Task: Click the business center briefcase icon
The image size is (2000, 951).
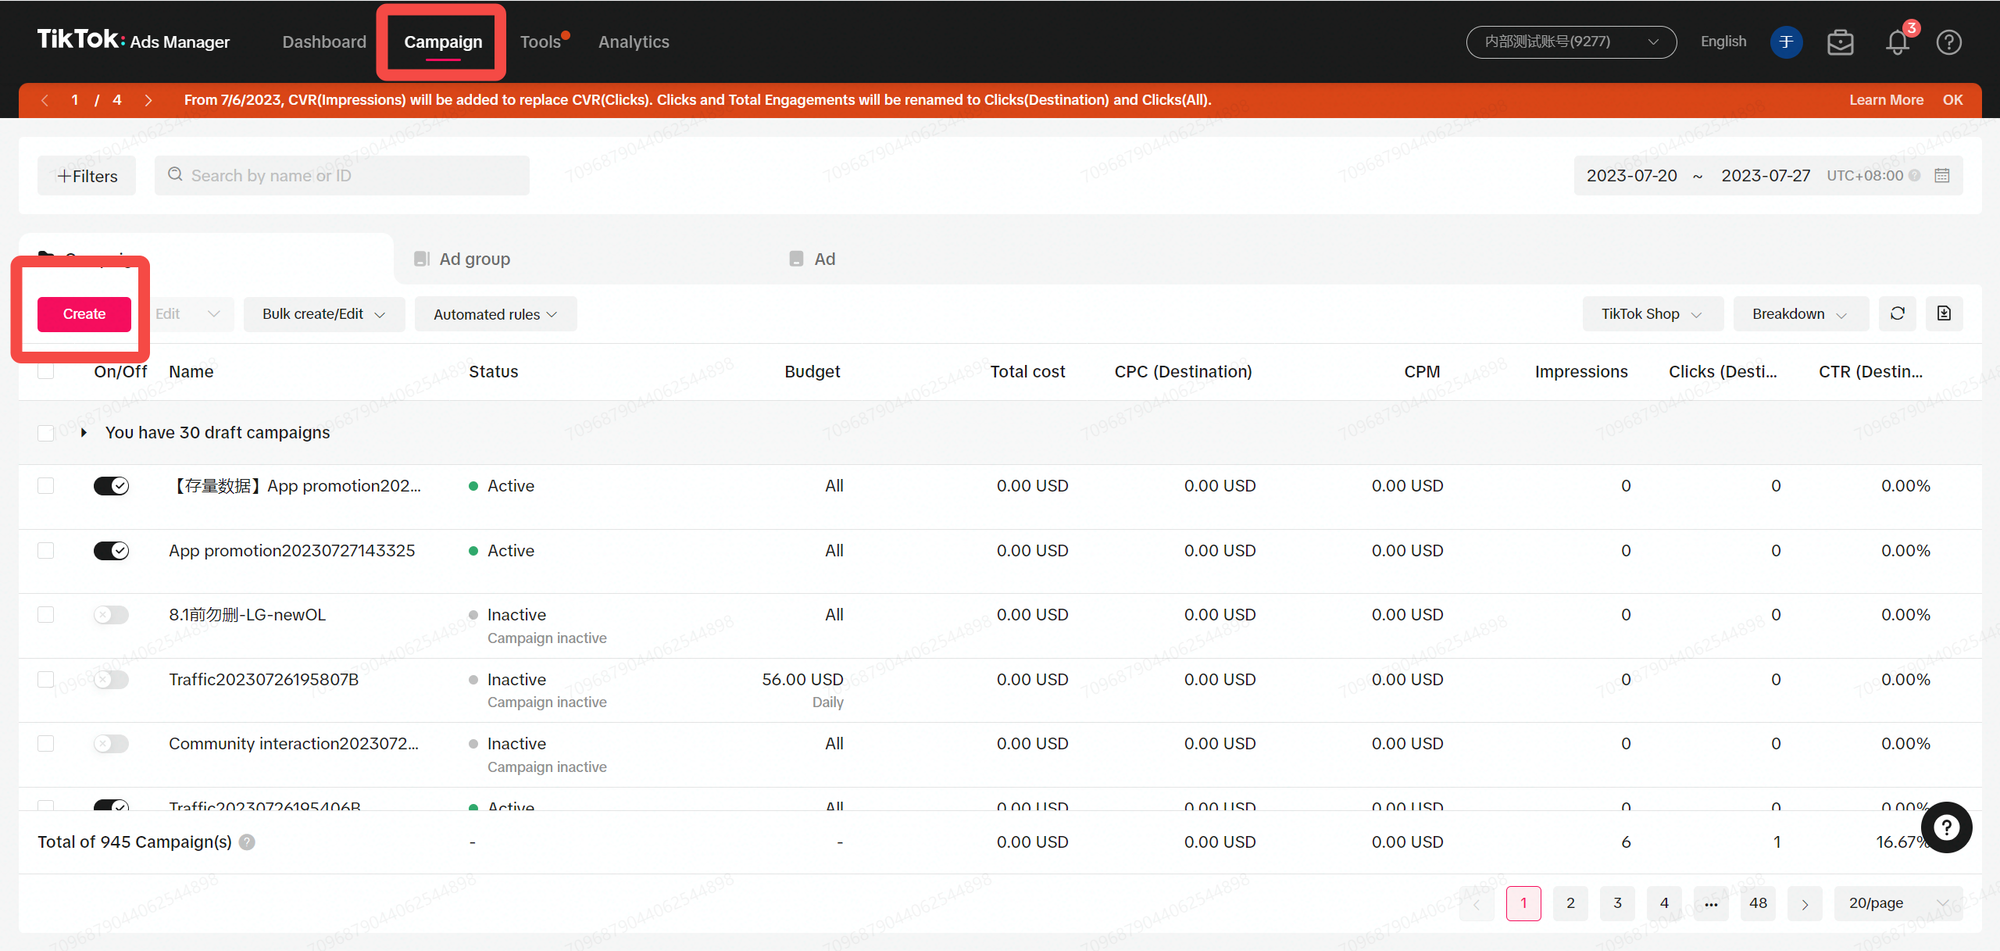Action: pos(1840,42)
